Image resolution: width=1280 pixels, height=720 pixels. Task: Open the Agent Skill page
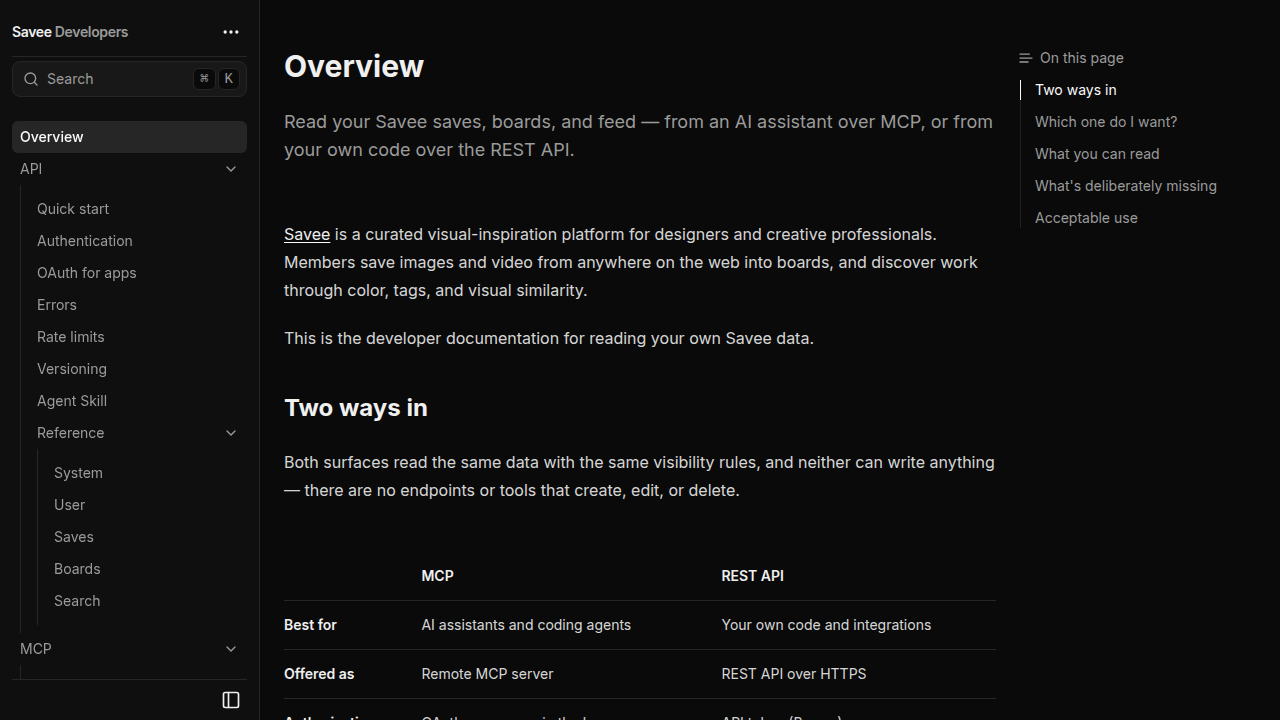coord(72,401)
